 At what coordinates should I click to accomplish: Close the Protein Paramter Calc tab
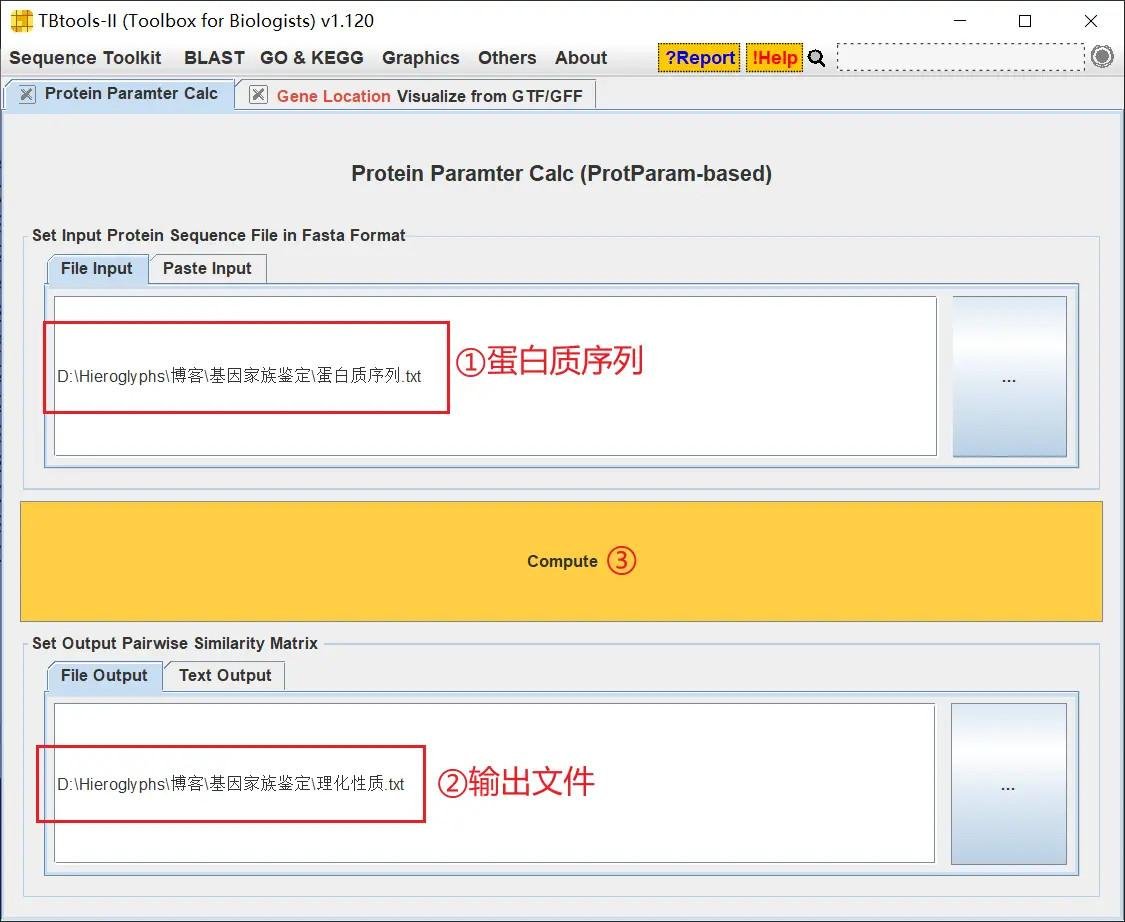[x=27, y=94]
